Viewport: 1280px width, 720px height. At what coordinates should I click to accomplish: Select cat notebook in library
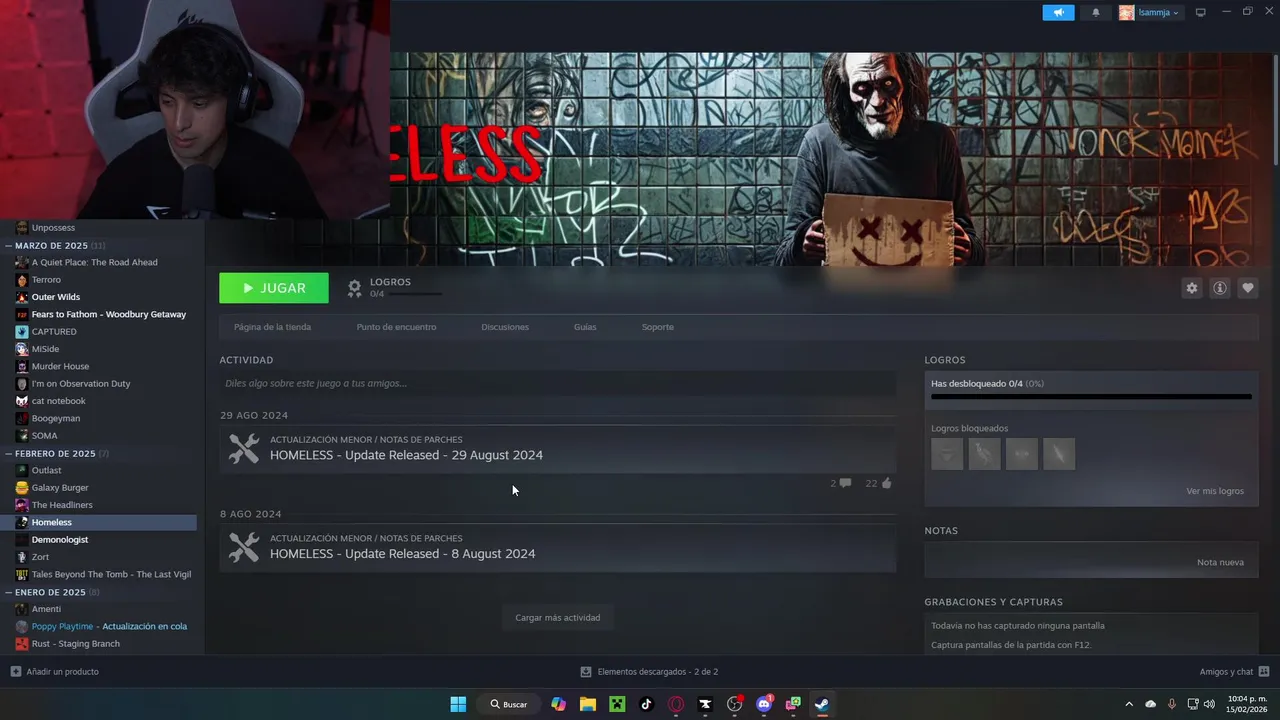[x=58, y=401]
